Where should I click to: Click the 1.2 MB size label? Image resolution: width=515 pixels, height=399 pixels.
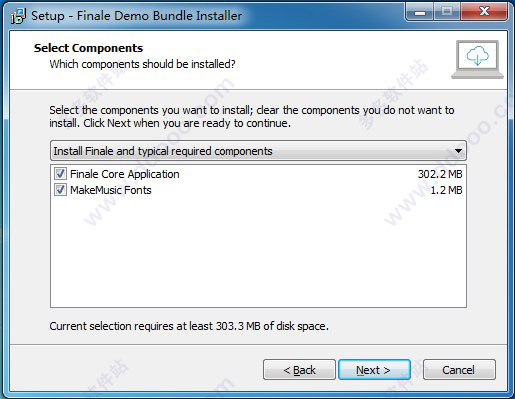pos(446,190)
